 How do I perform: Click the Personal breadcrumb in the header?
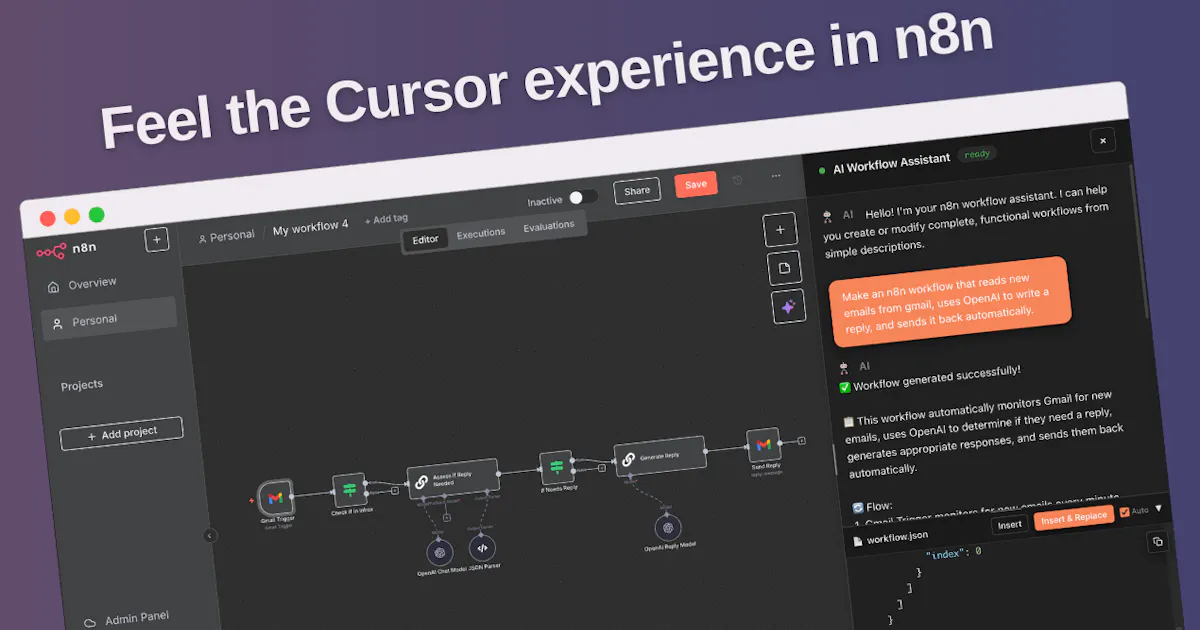[x=226, y=237]
